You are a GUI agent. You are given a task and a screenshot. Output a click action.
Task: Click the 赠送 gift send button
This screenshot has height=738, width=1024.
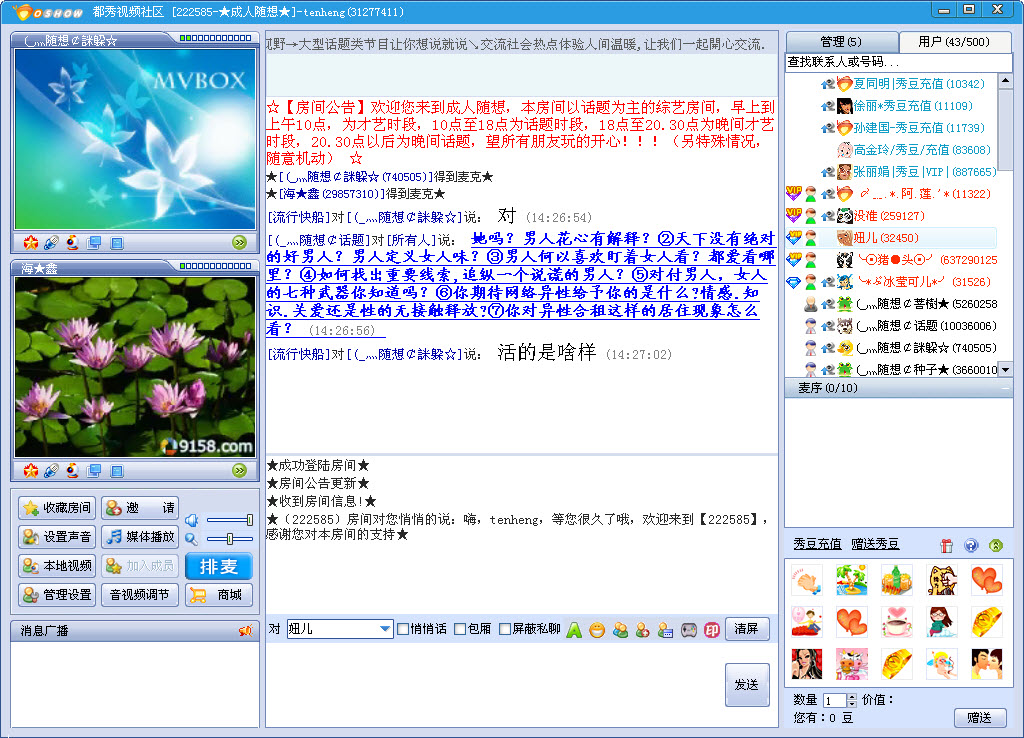point(980,718)
